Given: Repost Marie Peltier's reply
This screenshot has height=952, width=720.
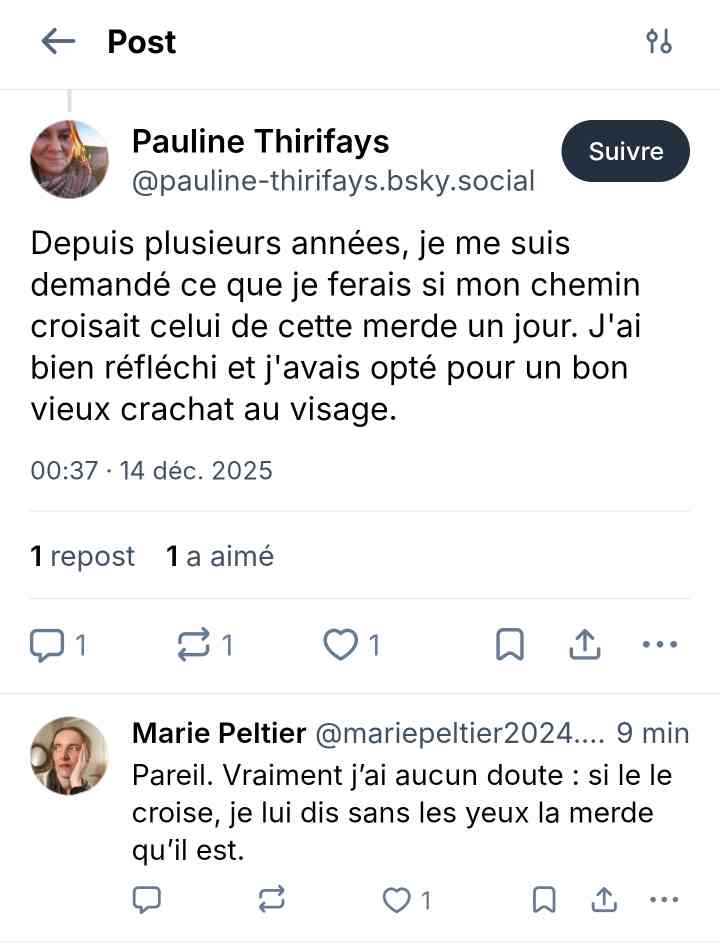Looking at the screenshot, I should (x=271, y=900).
